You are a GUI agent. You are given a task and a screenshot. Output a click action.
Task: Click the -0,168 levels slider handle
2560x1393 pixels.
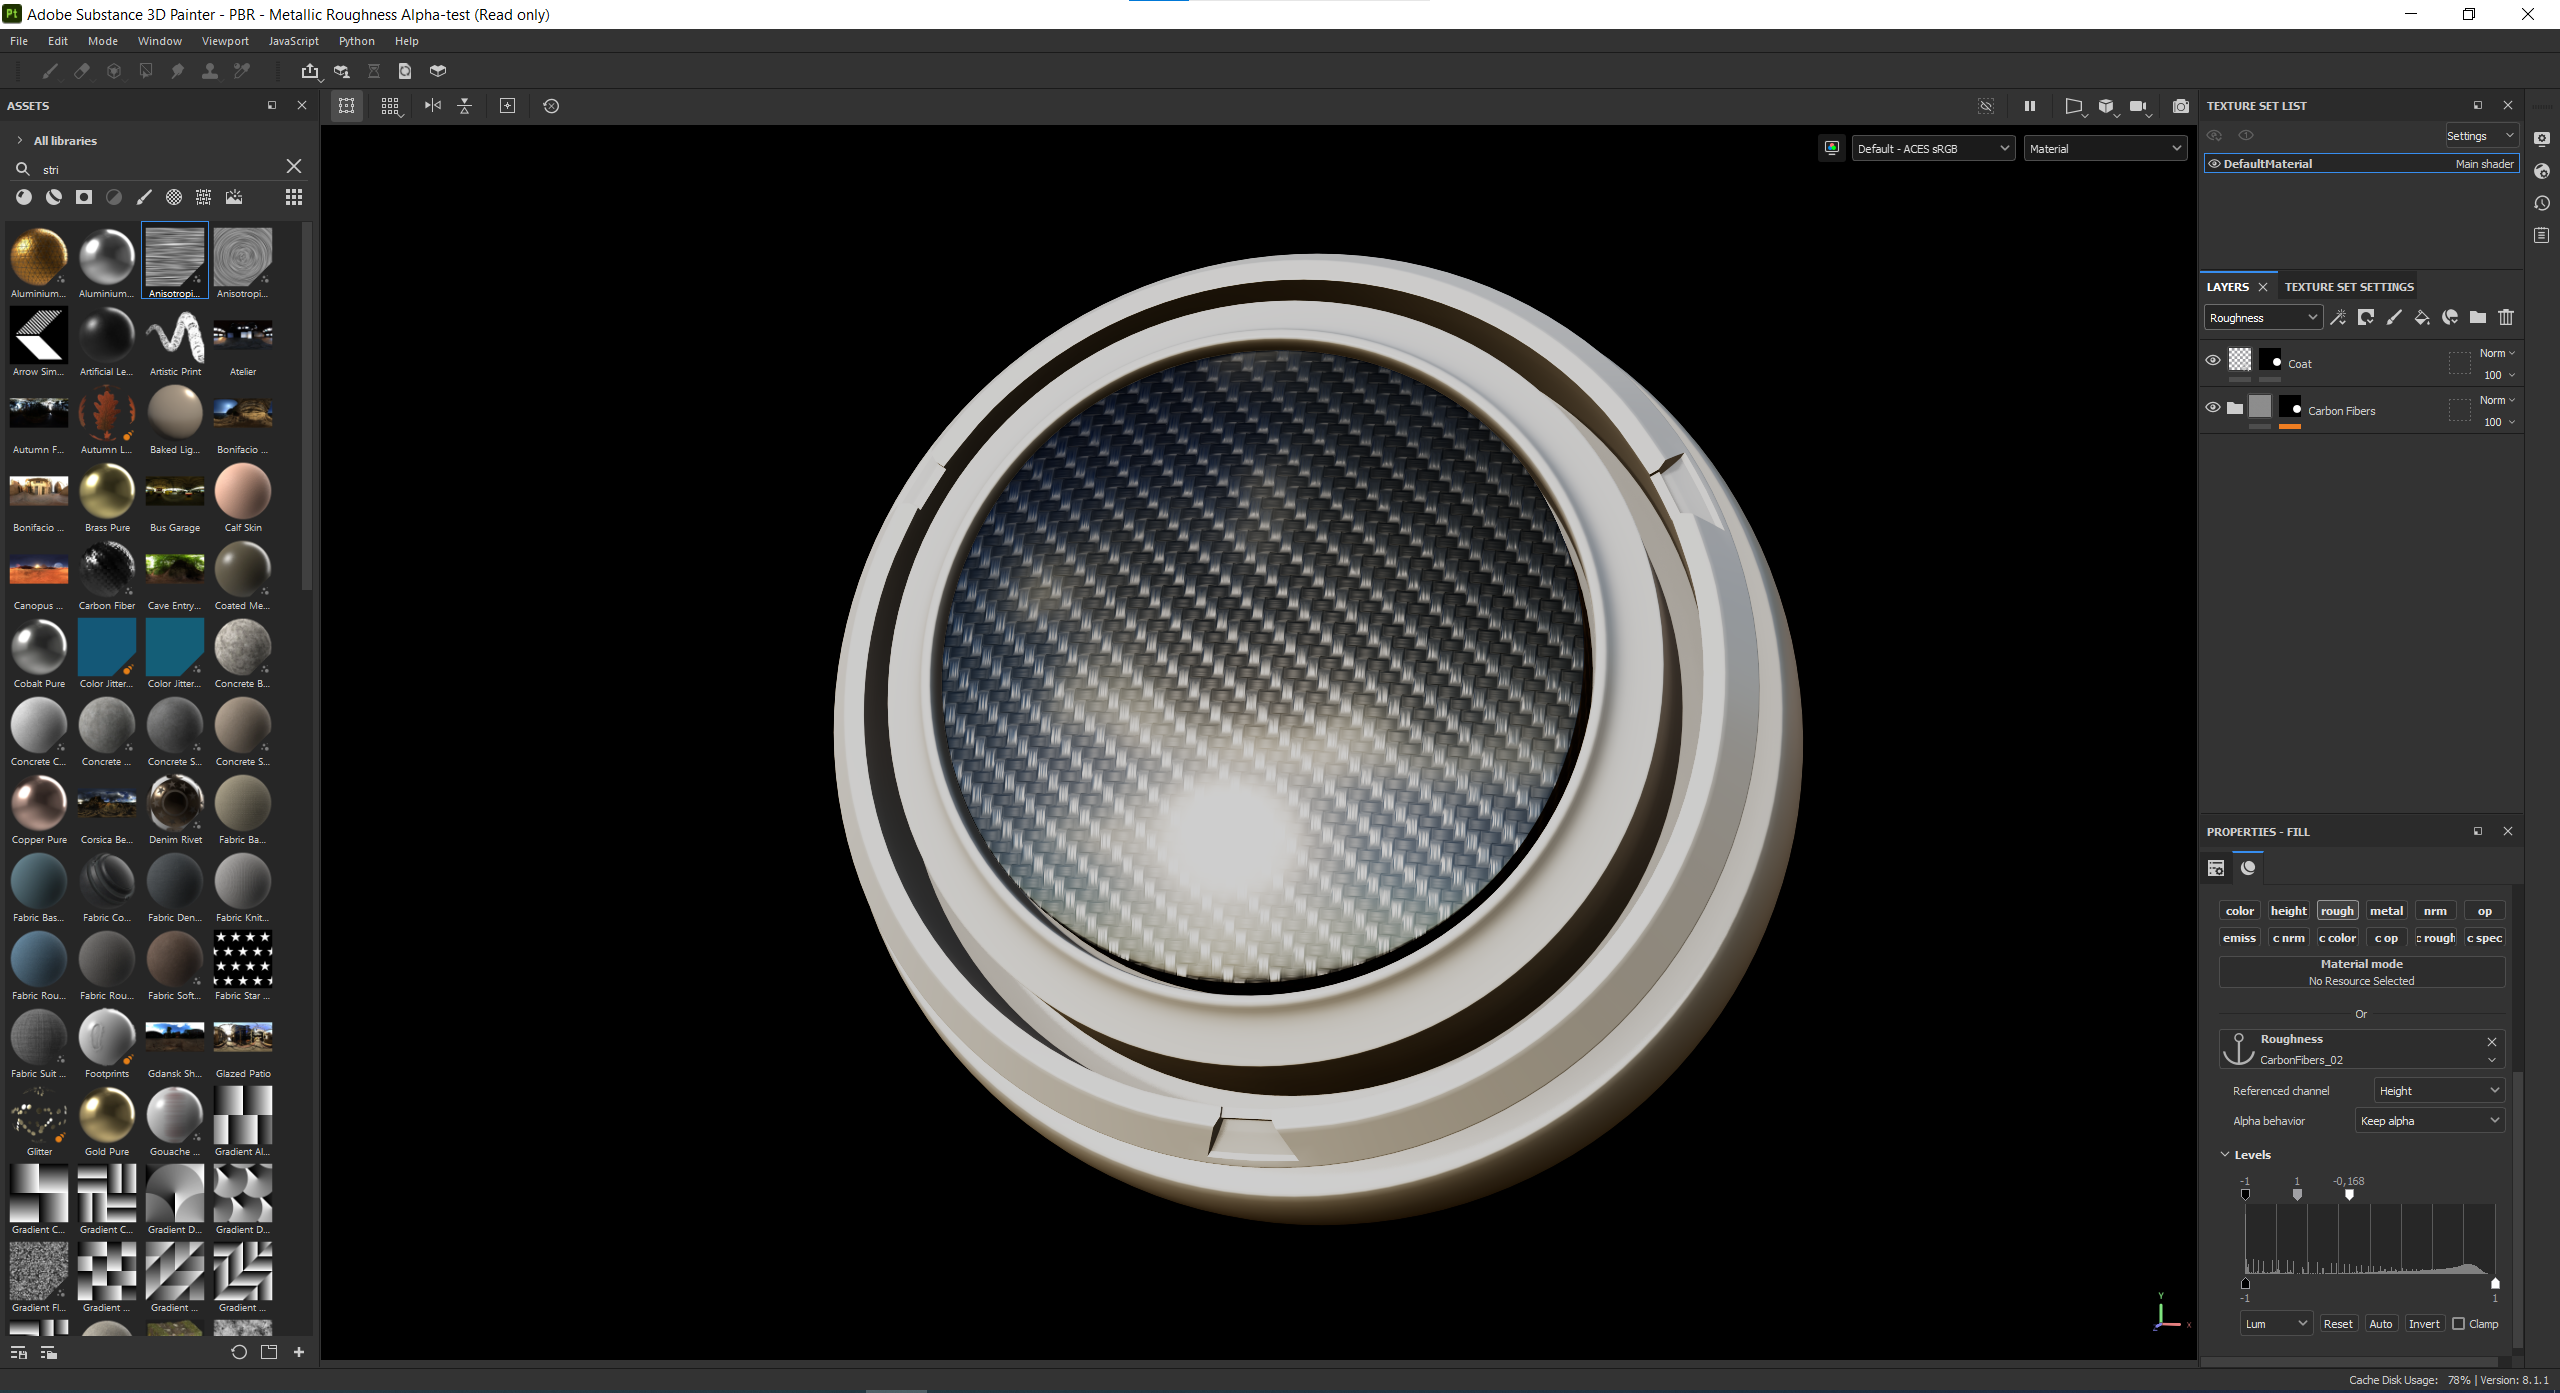[x=2349, y=1194]
